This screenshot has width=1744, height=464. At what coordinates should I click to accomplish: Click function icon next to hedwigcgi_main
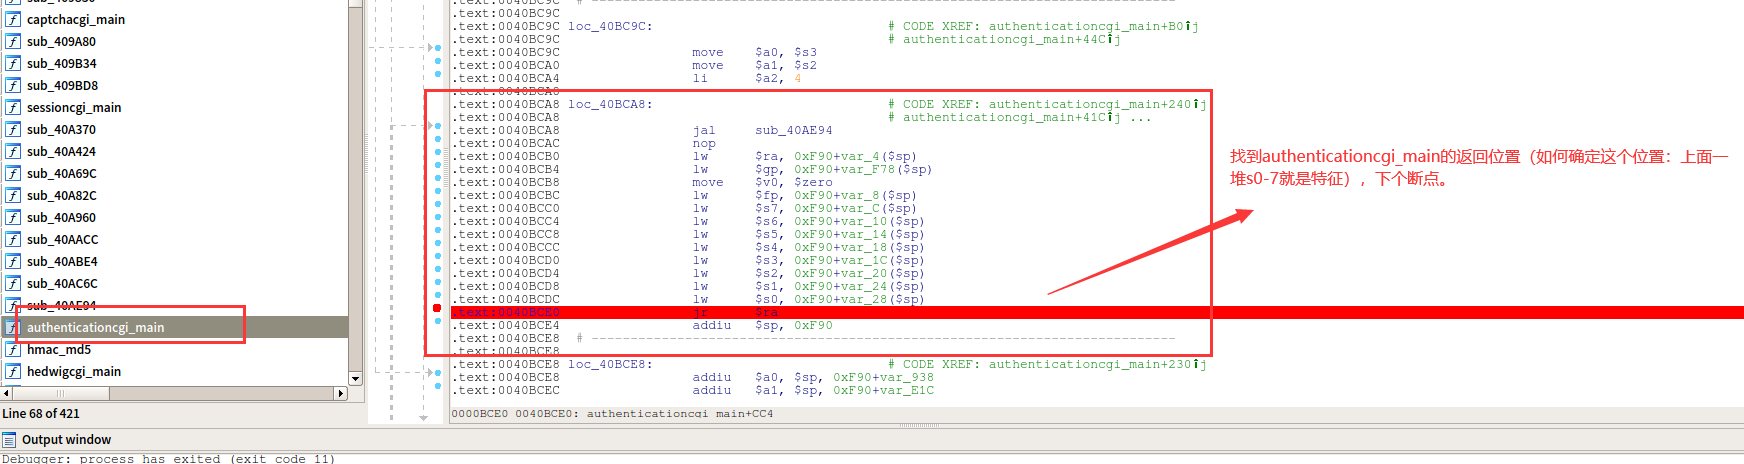point(13,371)
